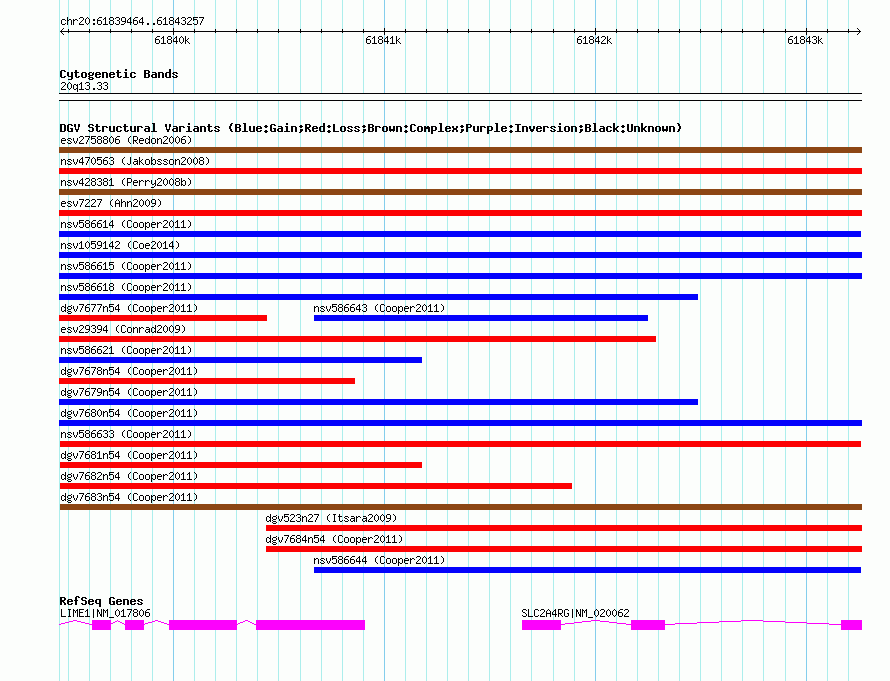Click nsv428381 (Perry2008b) label

click(x=126, y=182)
